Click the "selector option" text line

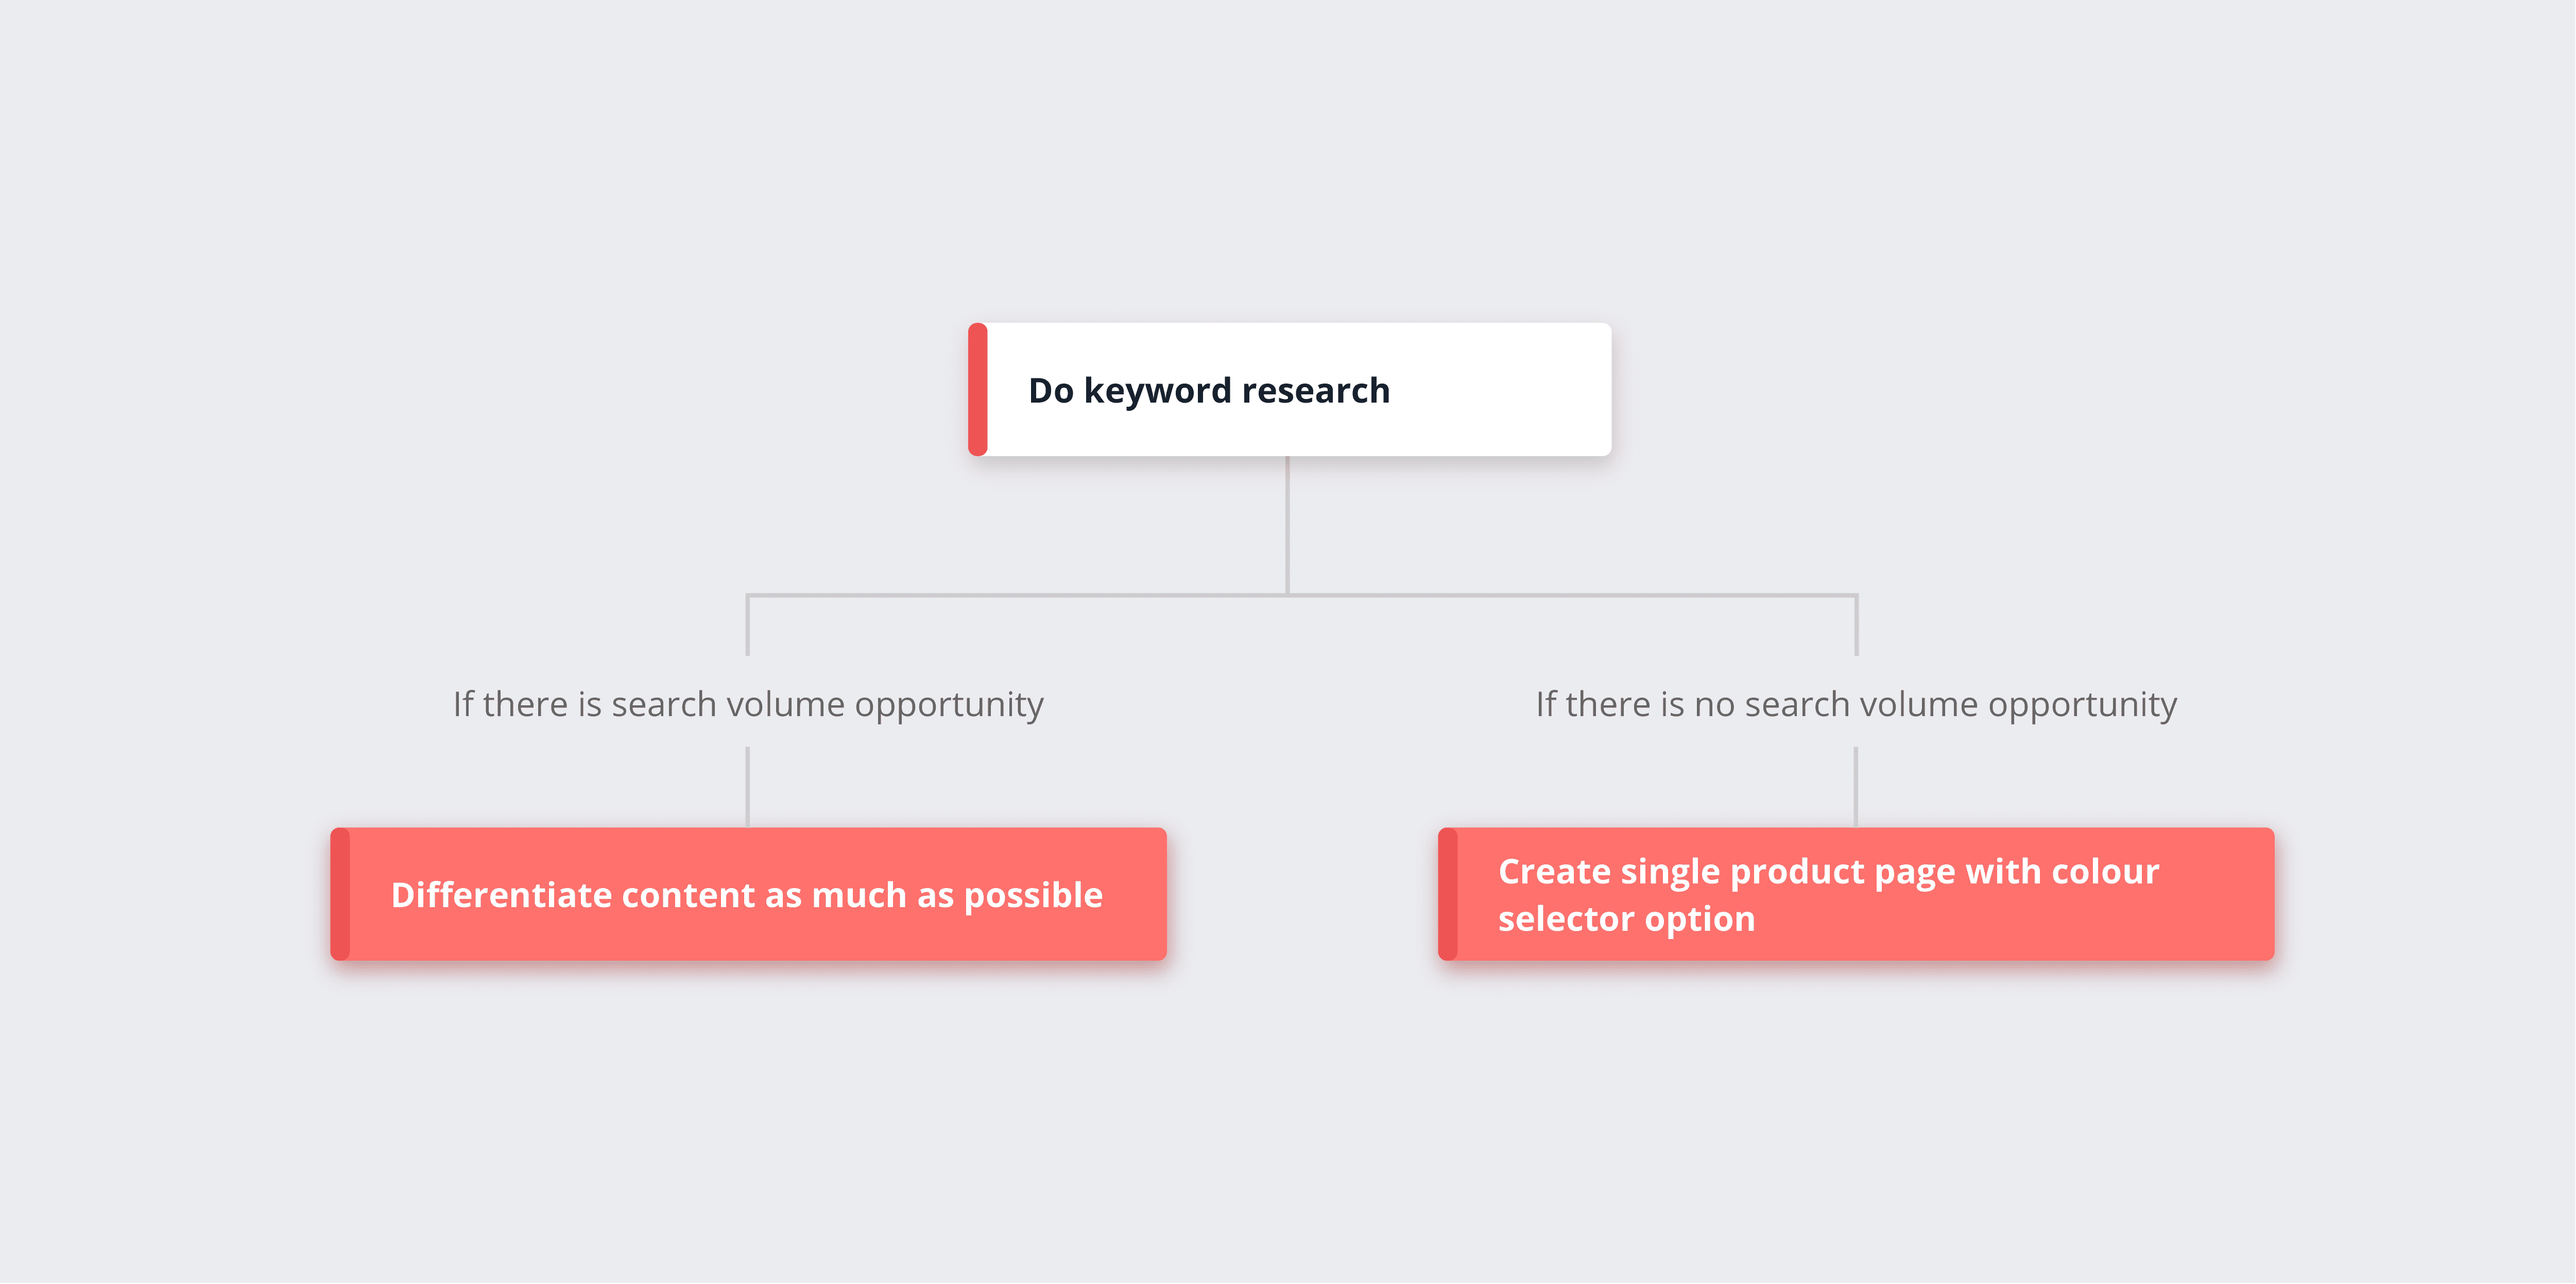(x=1626, y=918)
